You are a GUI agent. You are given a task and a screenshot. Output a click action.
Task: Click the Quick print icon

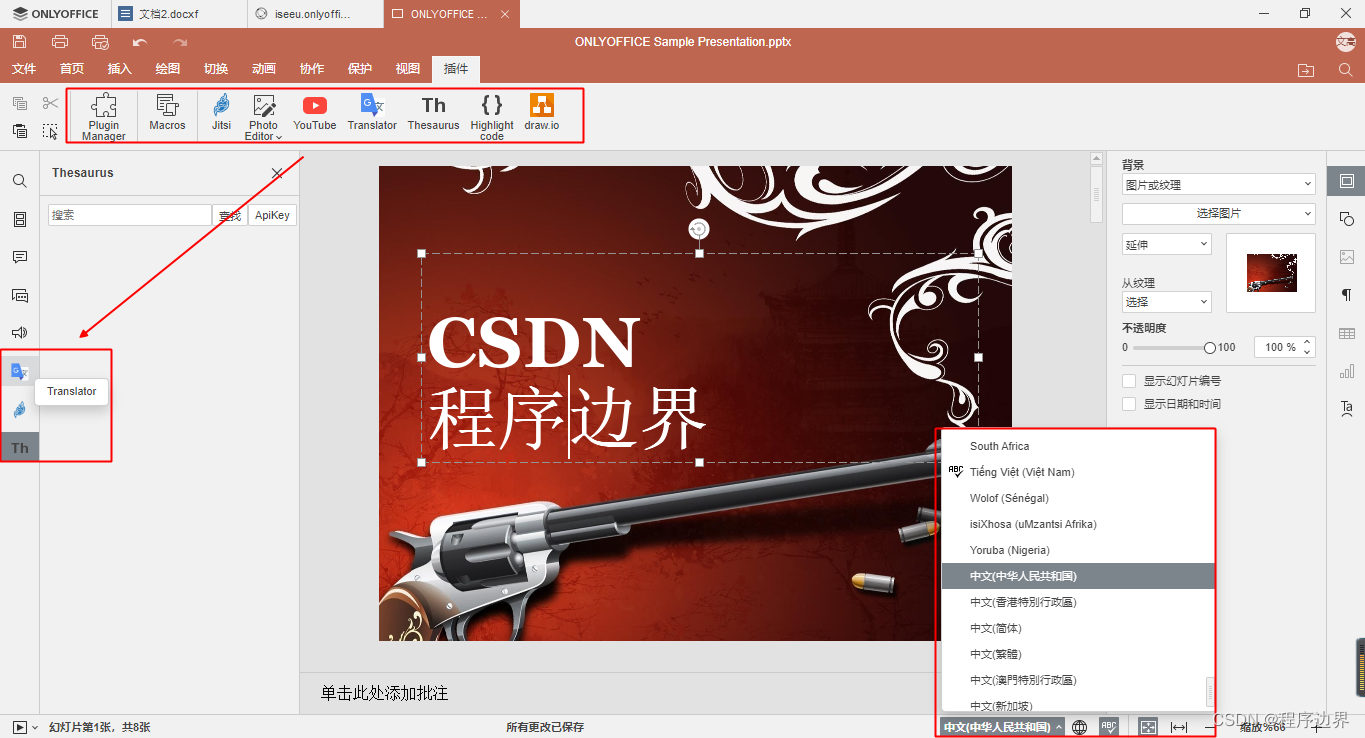[100, 41]
